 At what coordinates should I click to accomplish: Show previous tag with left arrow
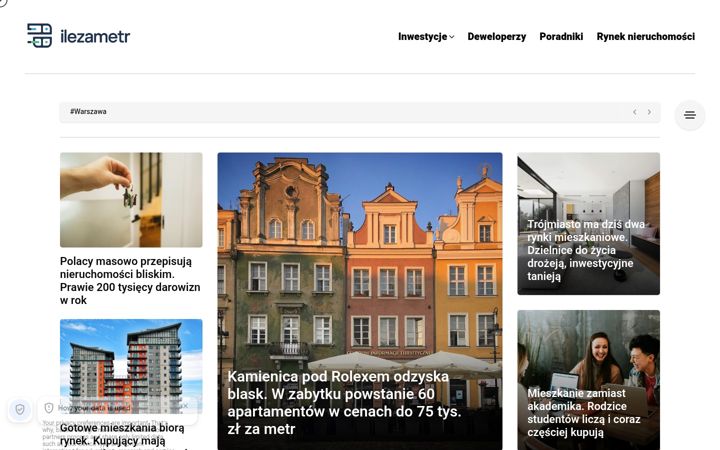point(635,112)
